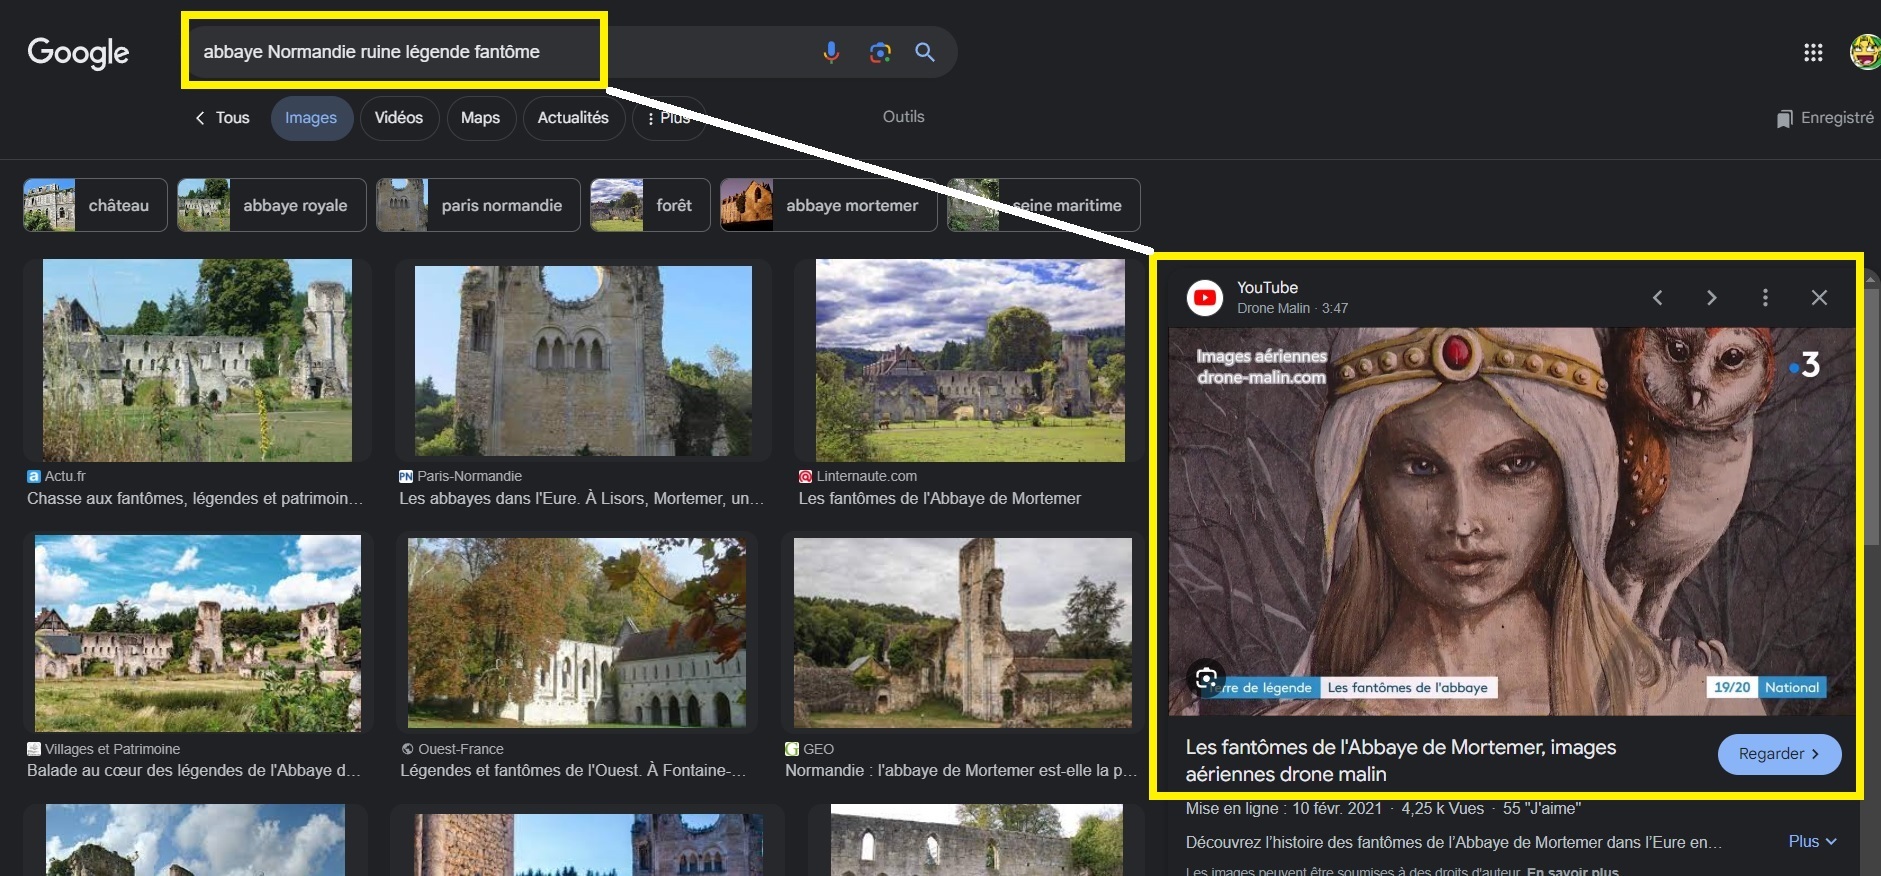Expand description with Plus chevron

click(1813, 841)
